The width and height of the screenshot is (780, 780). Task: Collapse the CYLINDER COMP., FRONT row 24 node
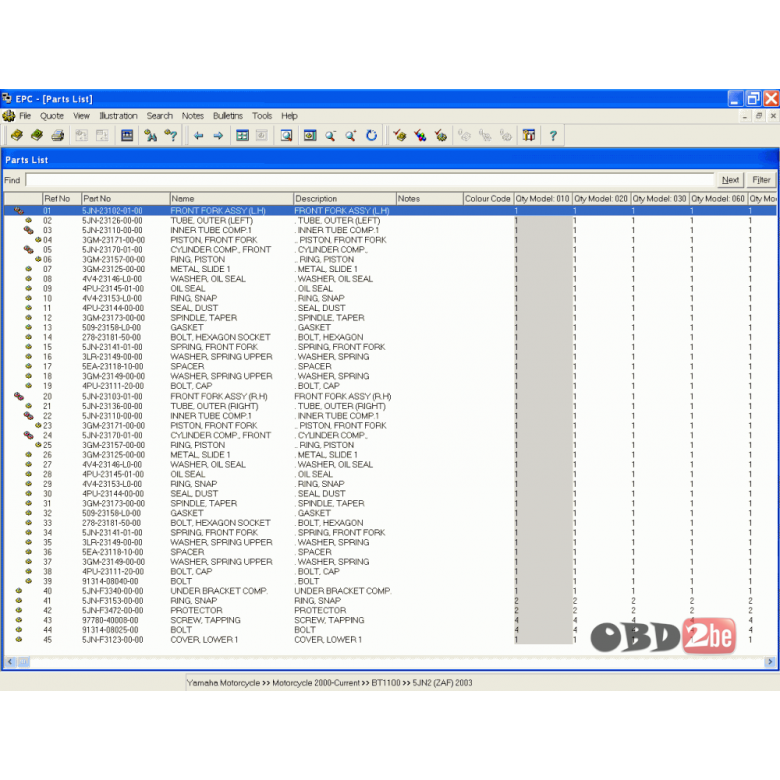click(x=28, y=435)
